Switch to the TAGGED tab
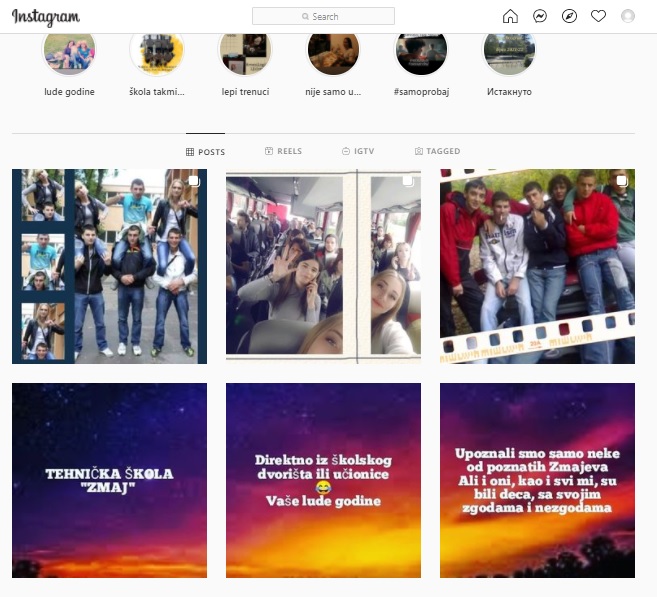This screenshot has height=597, width=657. pos(437,151)
